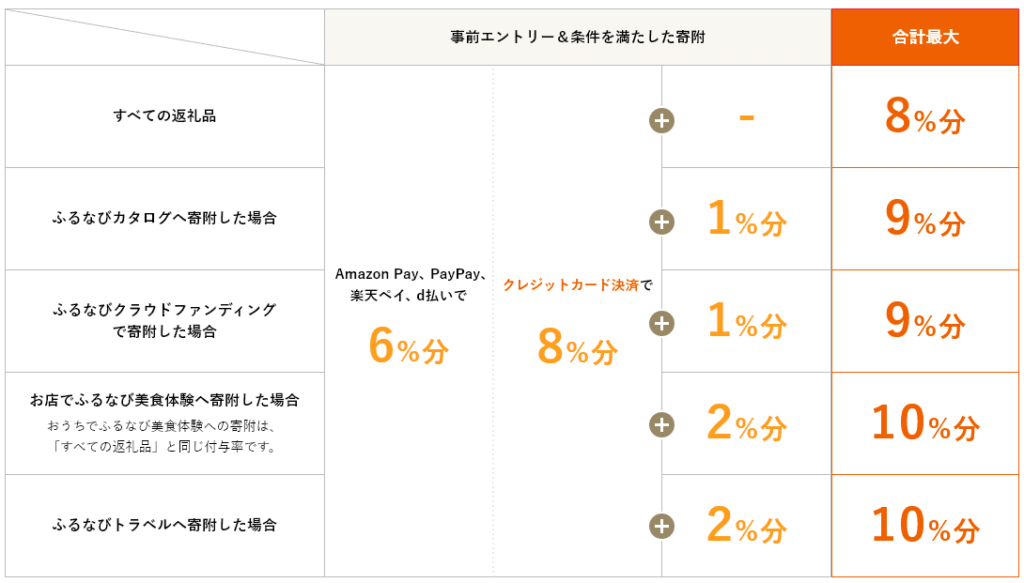Image resolution: width=1024 pixels, height=583 pixels.
Task: Click the 8%分 total in first row
Action: [x=925, y=117]
